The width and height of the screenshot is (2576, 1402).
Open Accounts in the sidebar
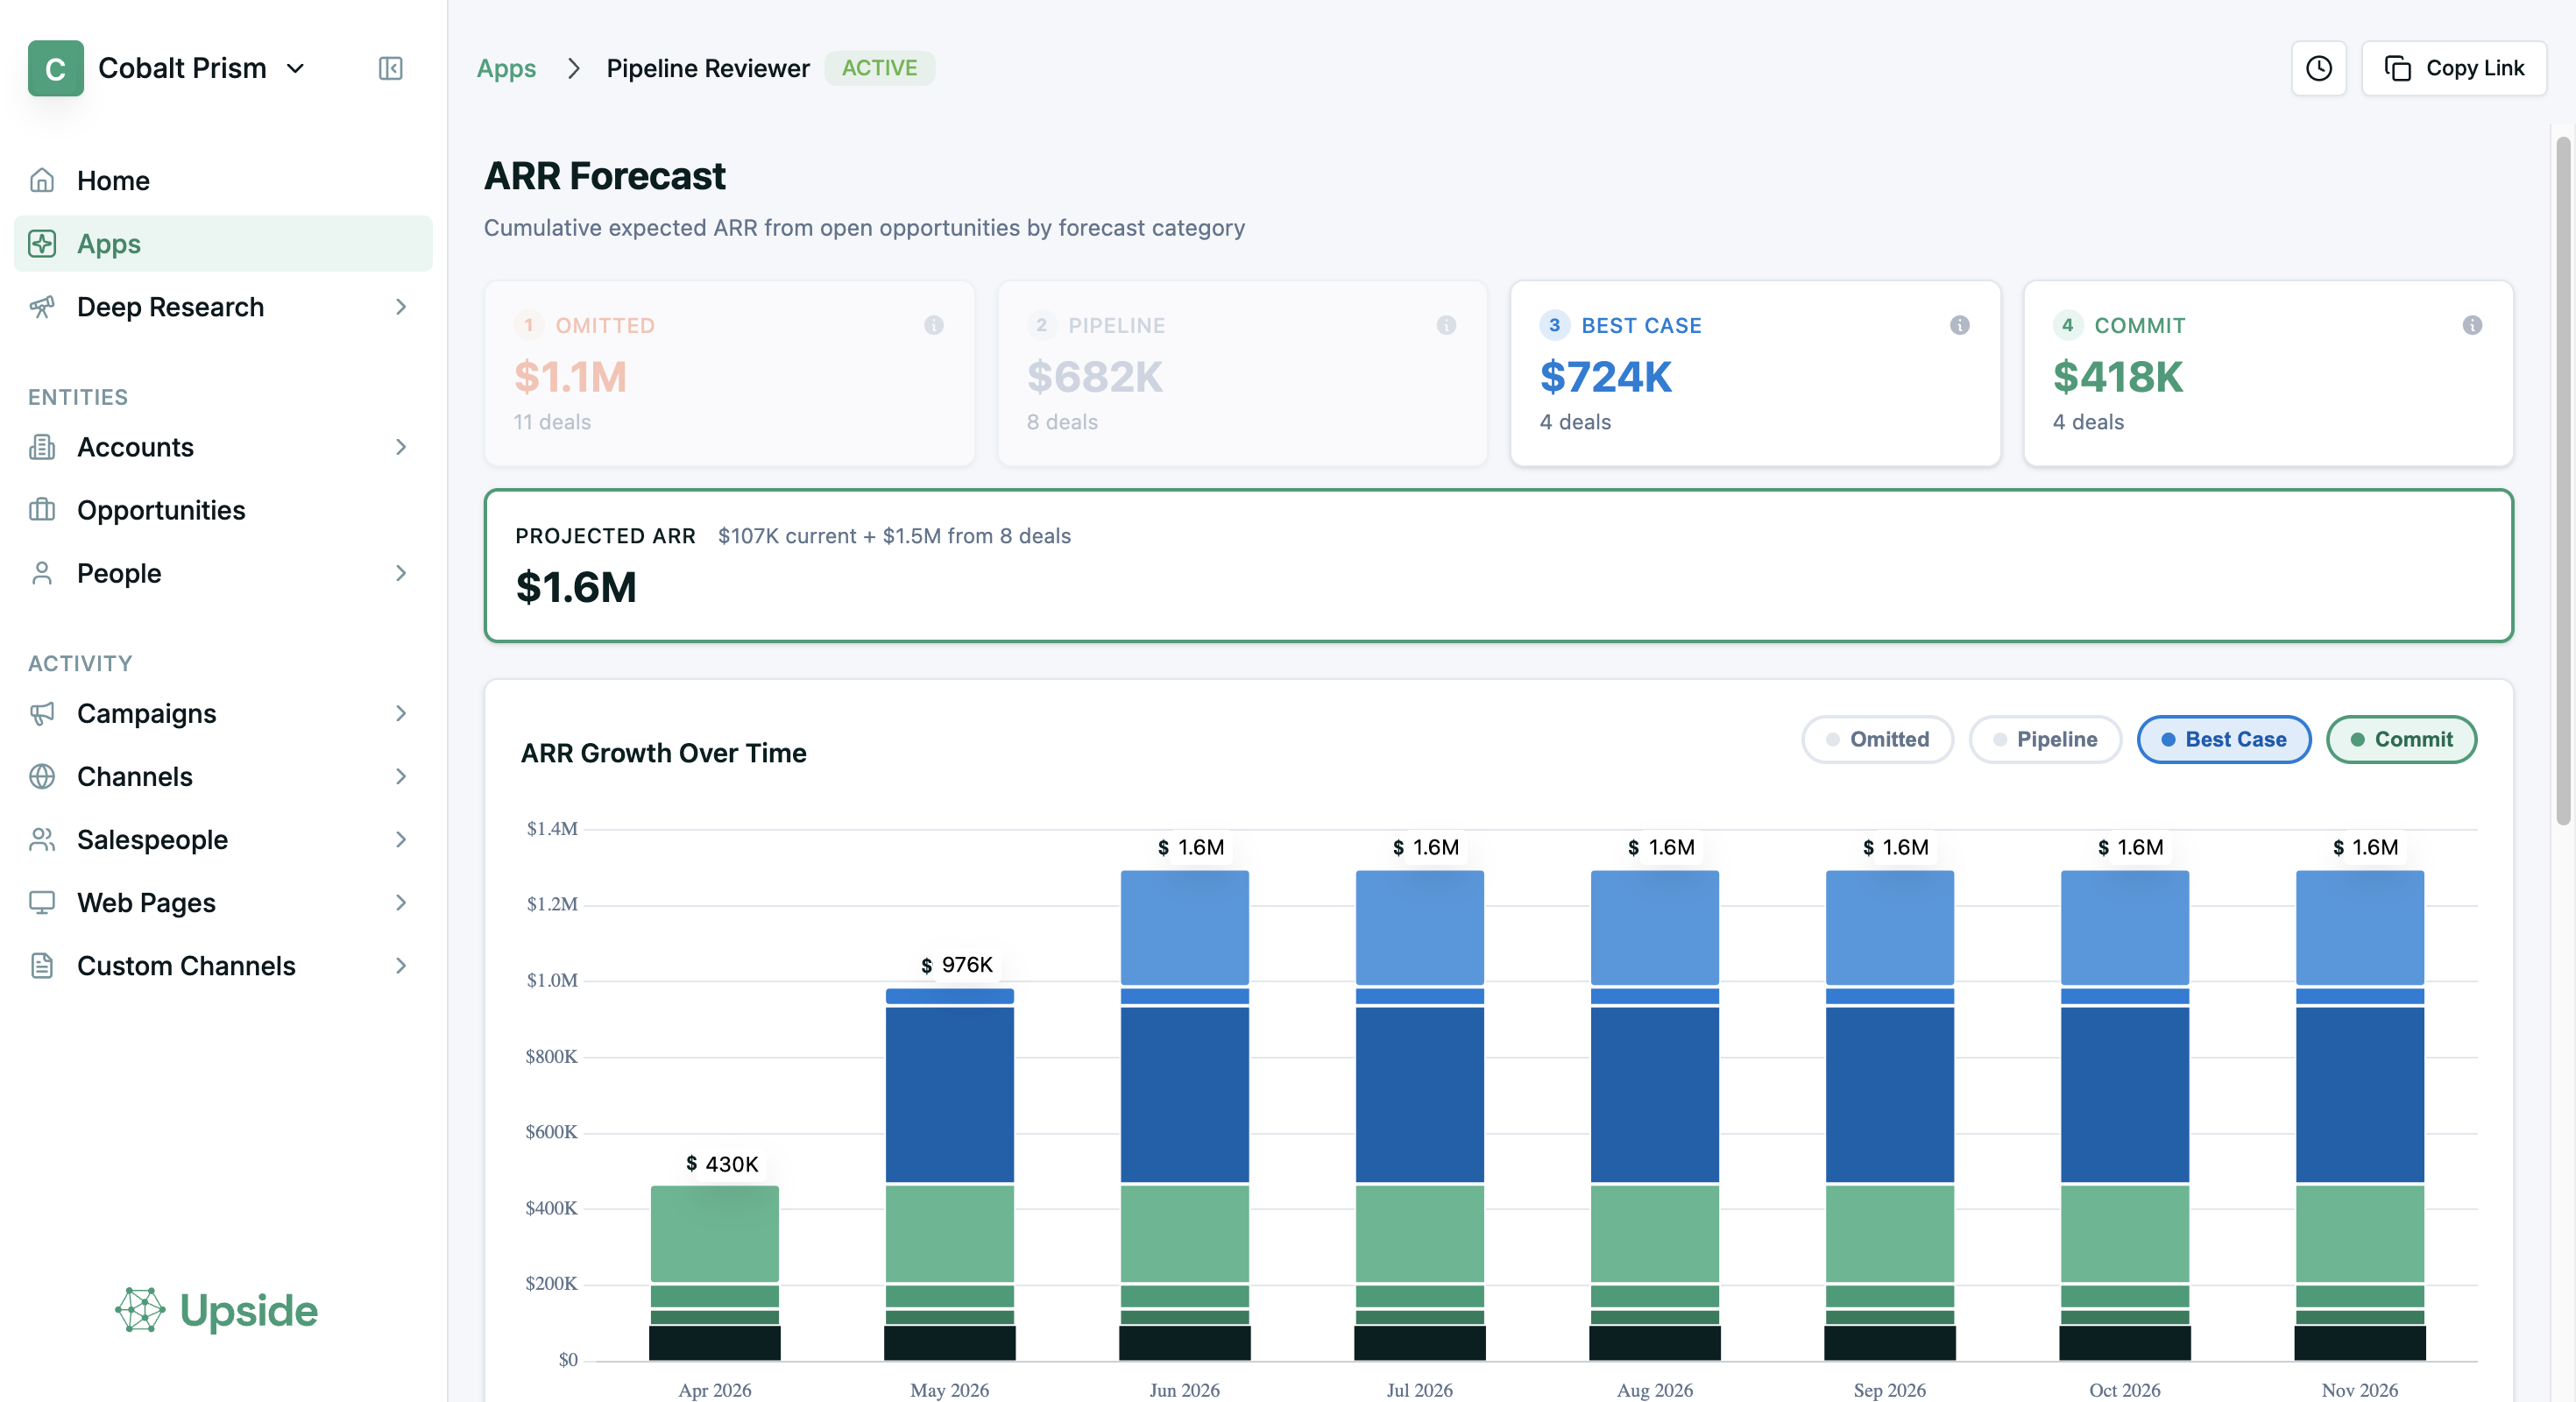click(223, 446)
